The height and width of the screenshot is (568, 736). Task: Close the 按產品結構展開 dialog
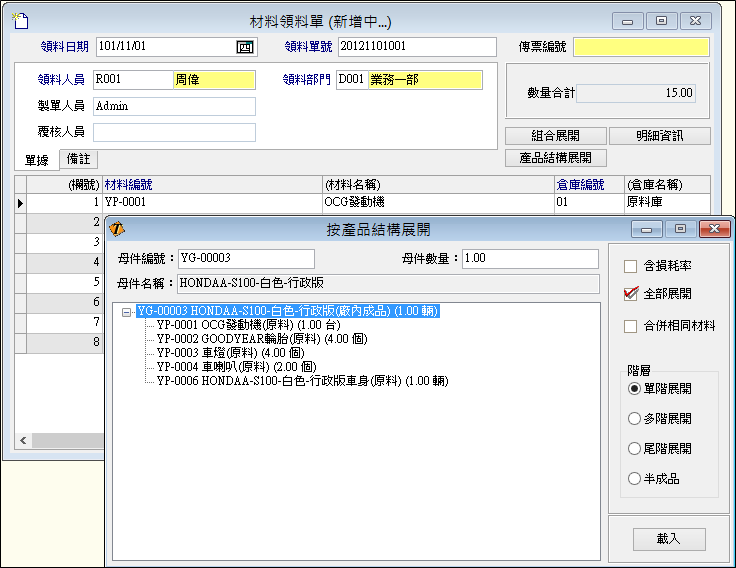coord(714,229)
